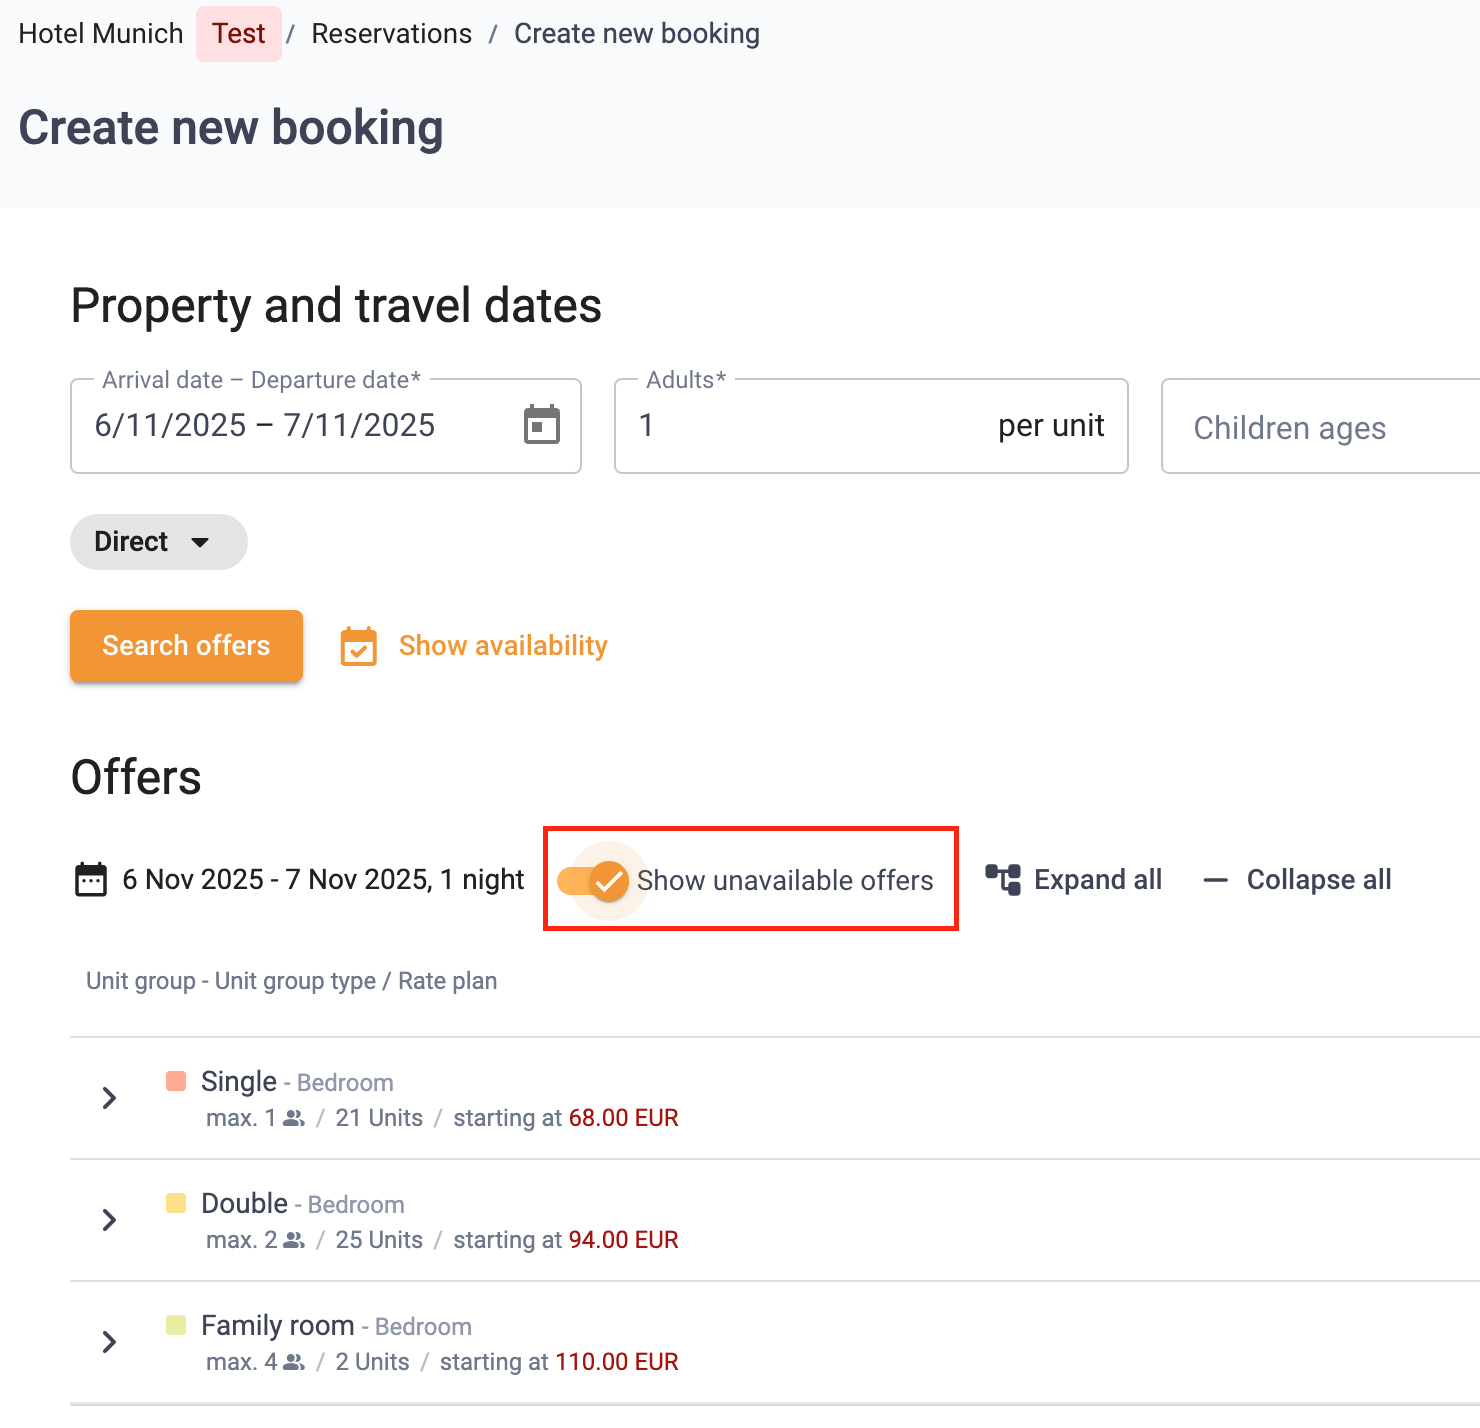Open the date picker calendar icon
This screenshot has width=1480, height=1428.
542,425
